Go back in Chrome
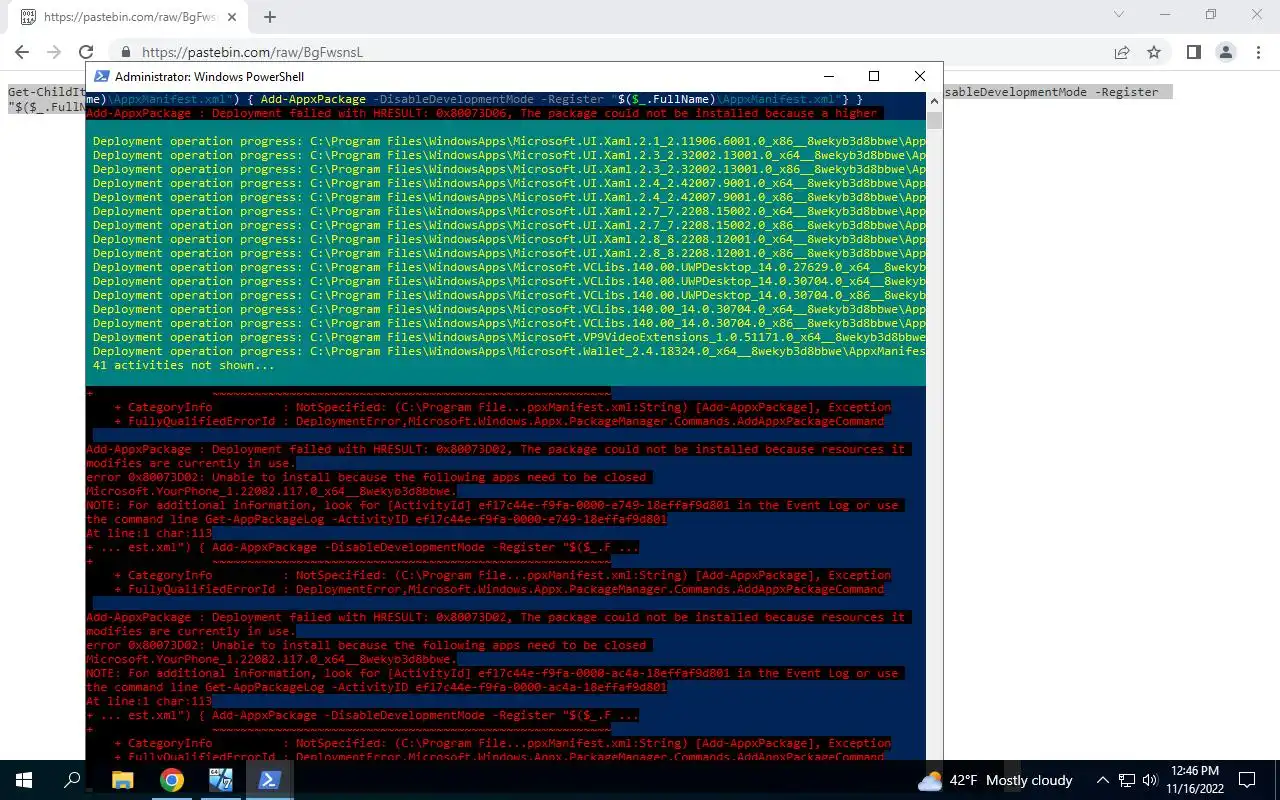The image size is (1280, 800). 22,52
